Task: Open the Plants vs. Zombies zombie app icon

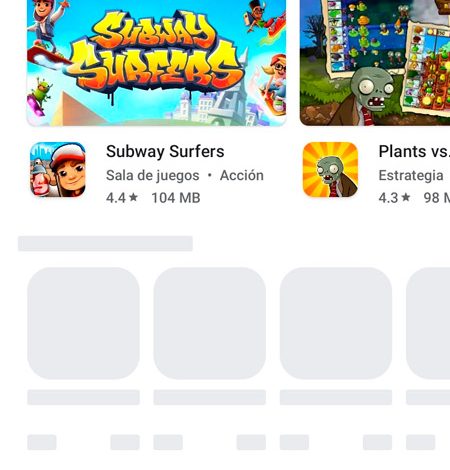Action: click(330, 170)
